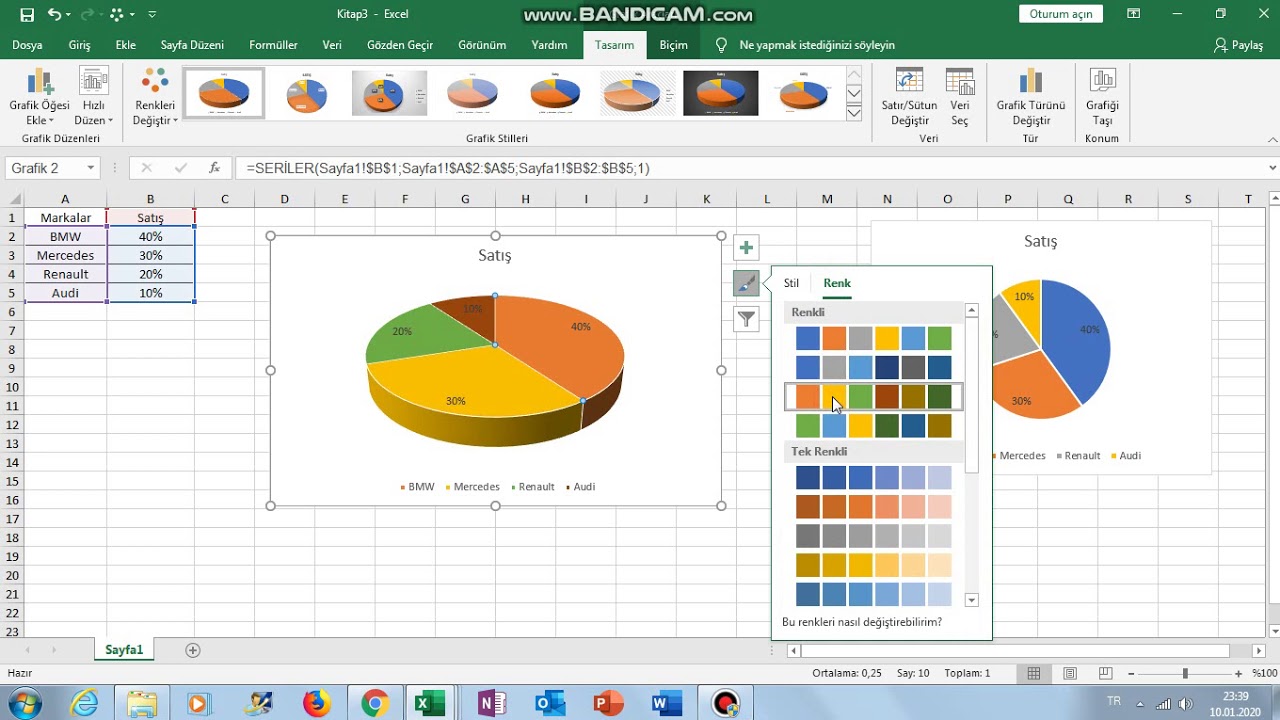1280x720 pixels.
Task: Open the Formüller ribbon tab
Action: click(273, 45)
